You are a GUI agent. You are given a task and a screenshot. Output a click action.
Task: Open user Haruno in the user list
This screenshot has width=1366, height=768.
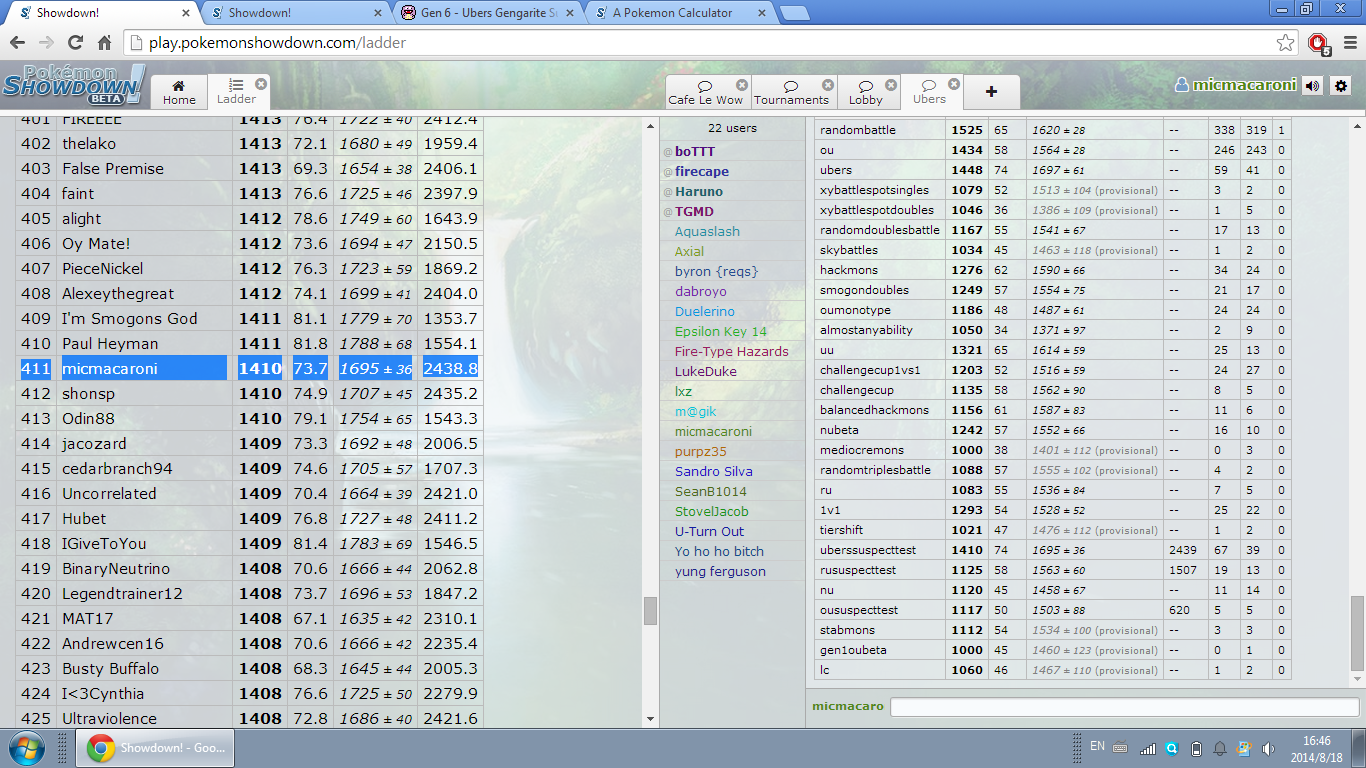pos(699,192)
